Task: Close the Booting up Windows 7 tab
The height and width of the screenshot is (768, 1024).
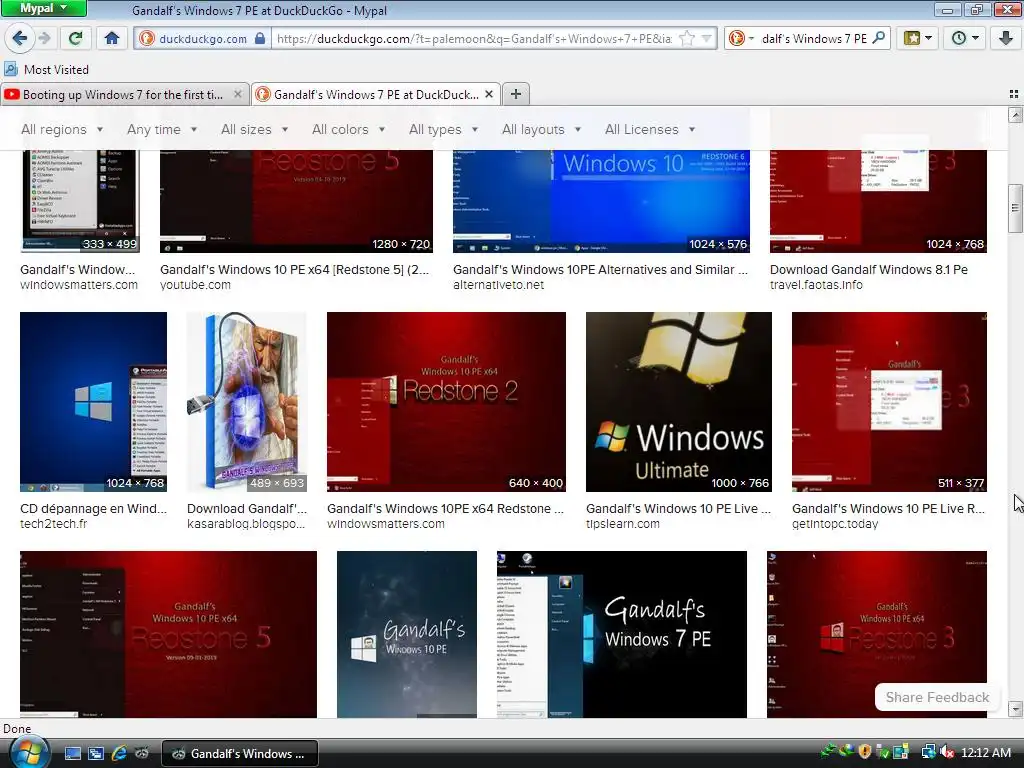Action: (x=238, y=95)
